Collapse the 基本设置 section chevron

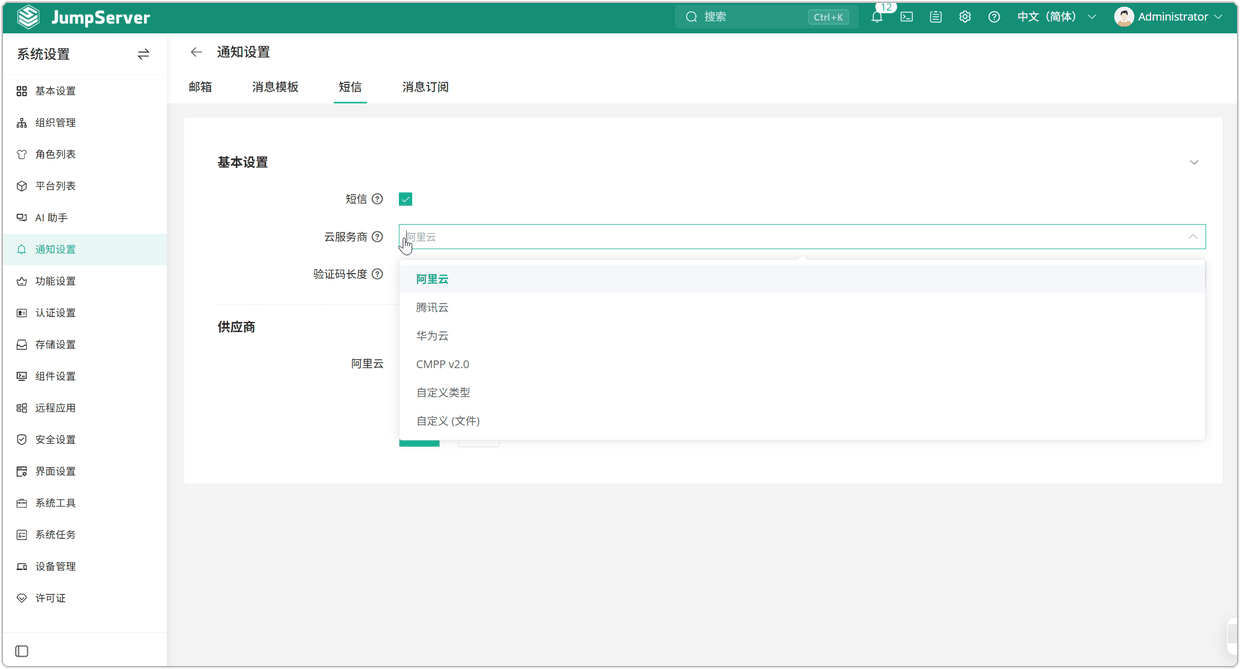click(x=1194, y=163)
